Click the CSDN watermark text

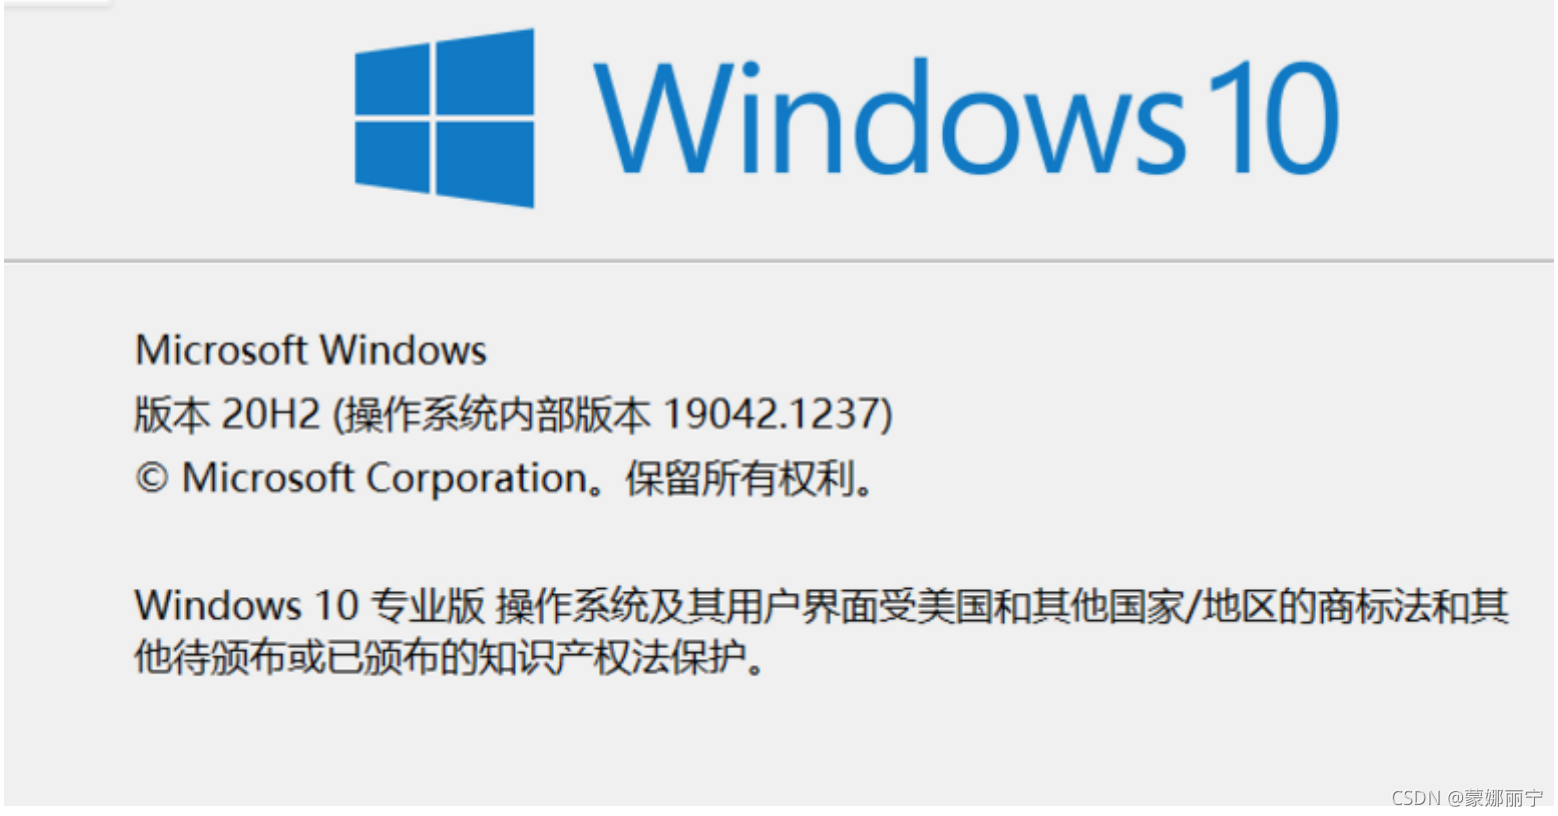(x=1416, y=798)
